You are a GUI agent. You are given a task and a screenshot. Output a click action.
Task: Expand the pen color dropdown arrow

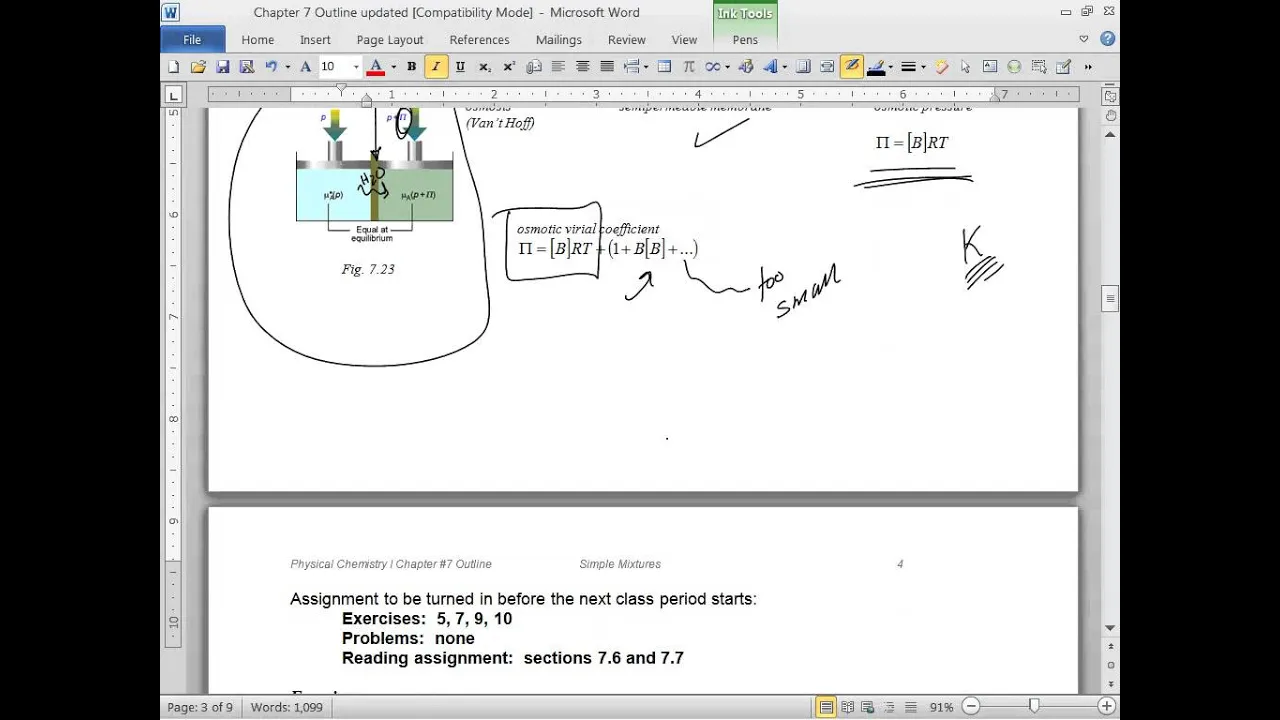(890, 67)
